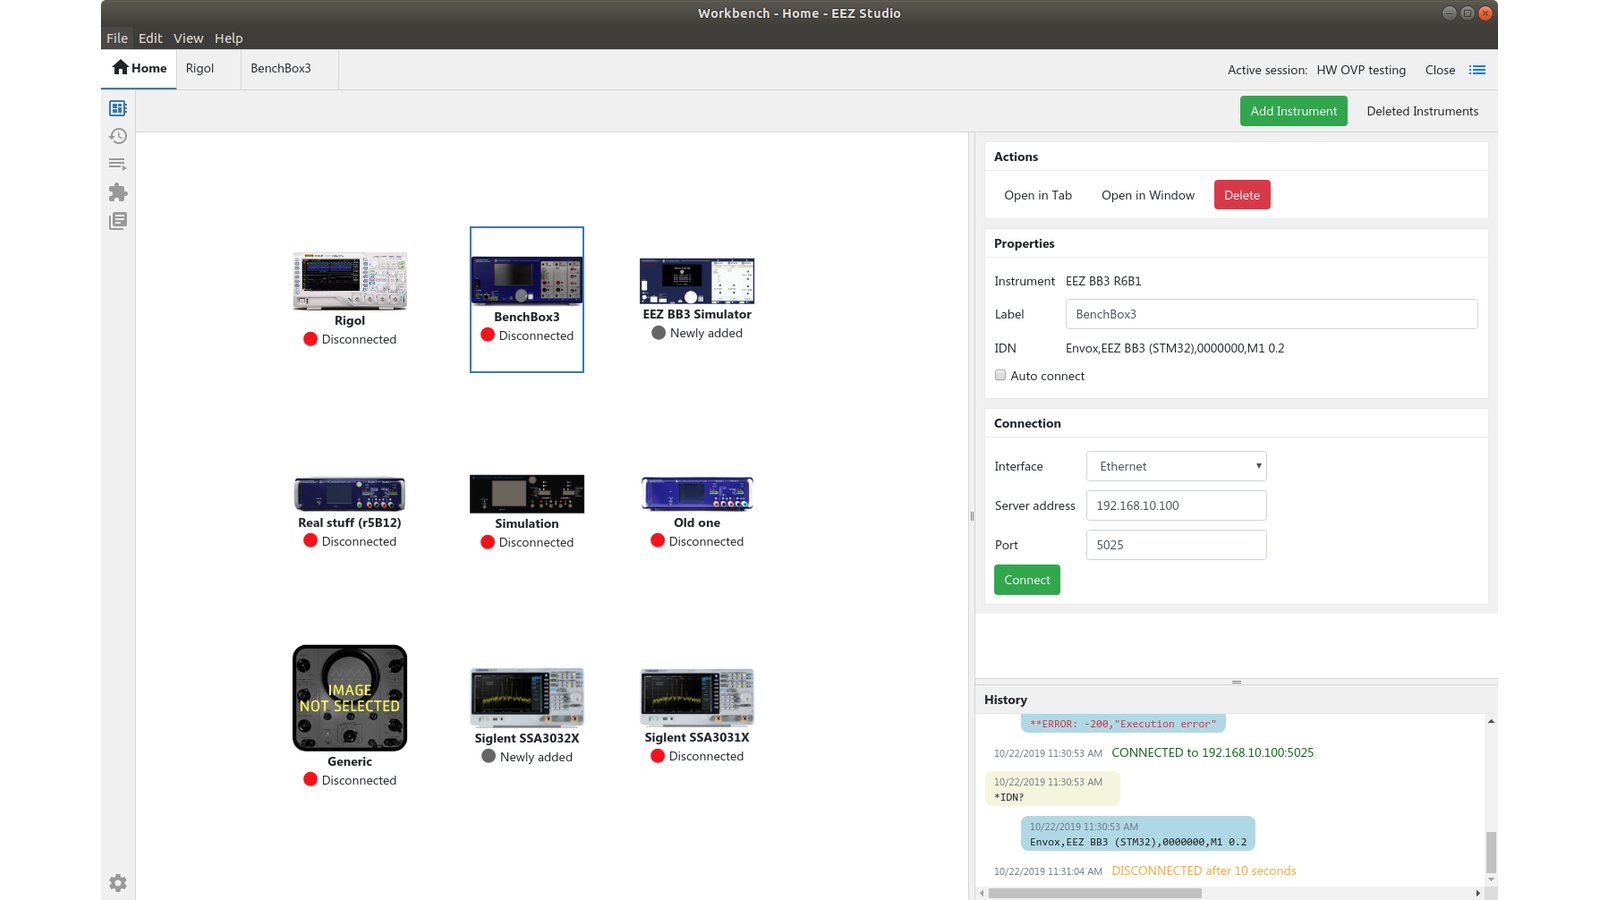Image resolution: width=1600 pixels, height=900 pixels.
Task: Select the Simulation instrument thumbnail
Action: click(x=527, y=512)
